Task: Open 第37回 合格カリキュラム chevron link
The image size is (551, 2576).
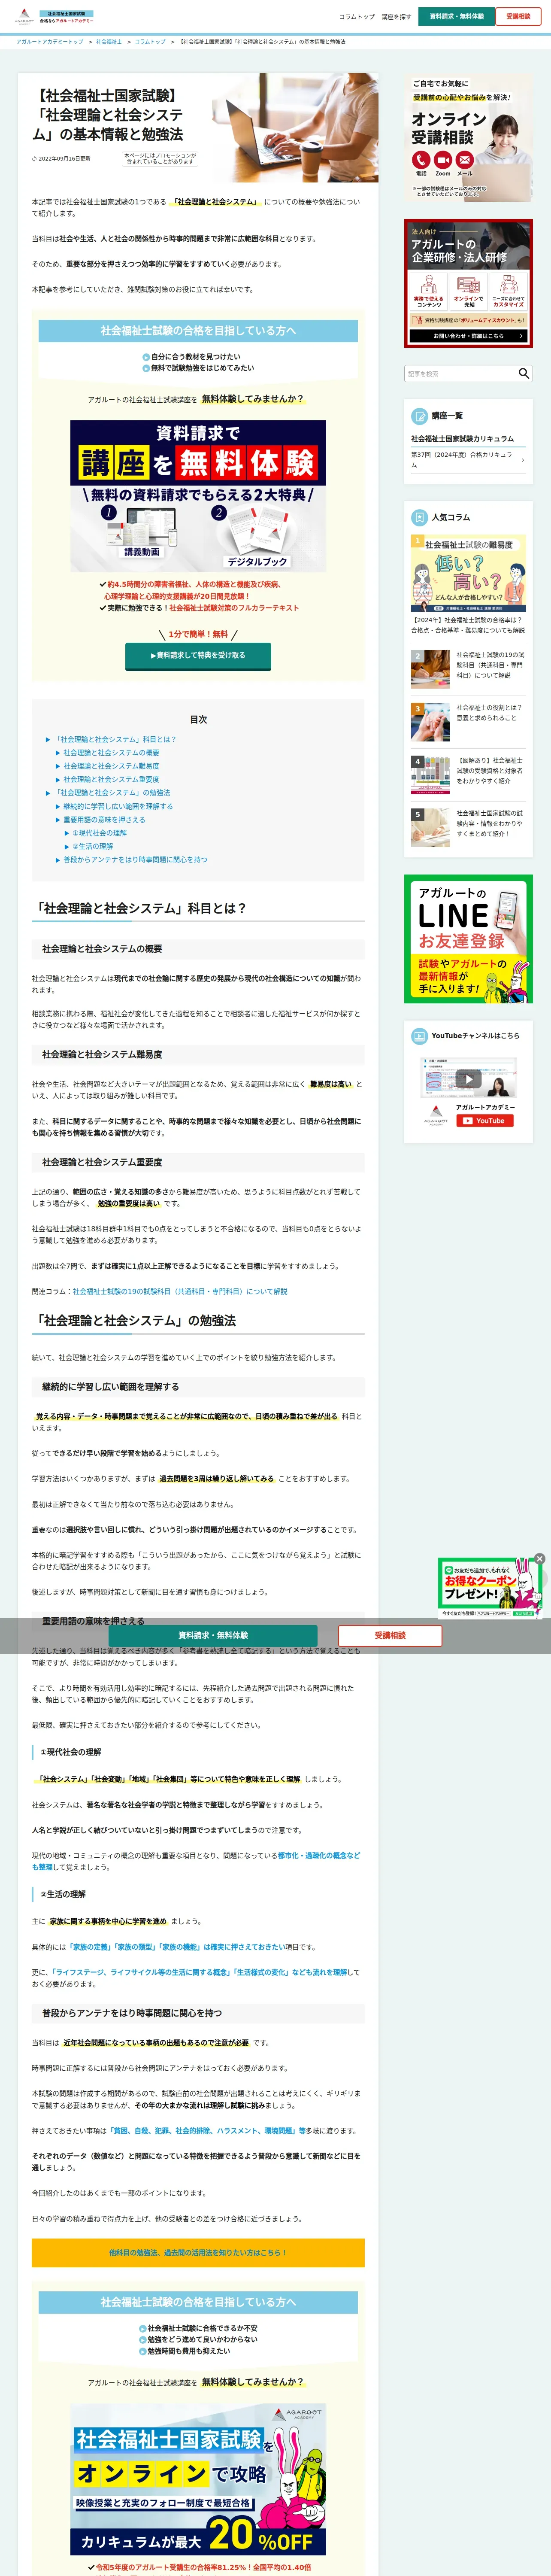Action: click(x=468, y=459)
